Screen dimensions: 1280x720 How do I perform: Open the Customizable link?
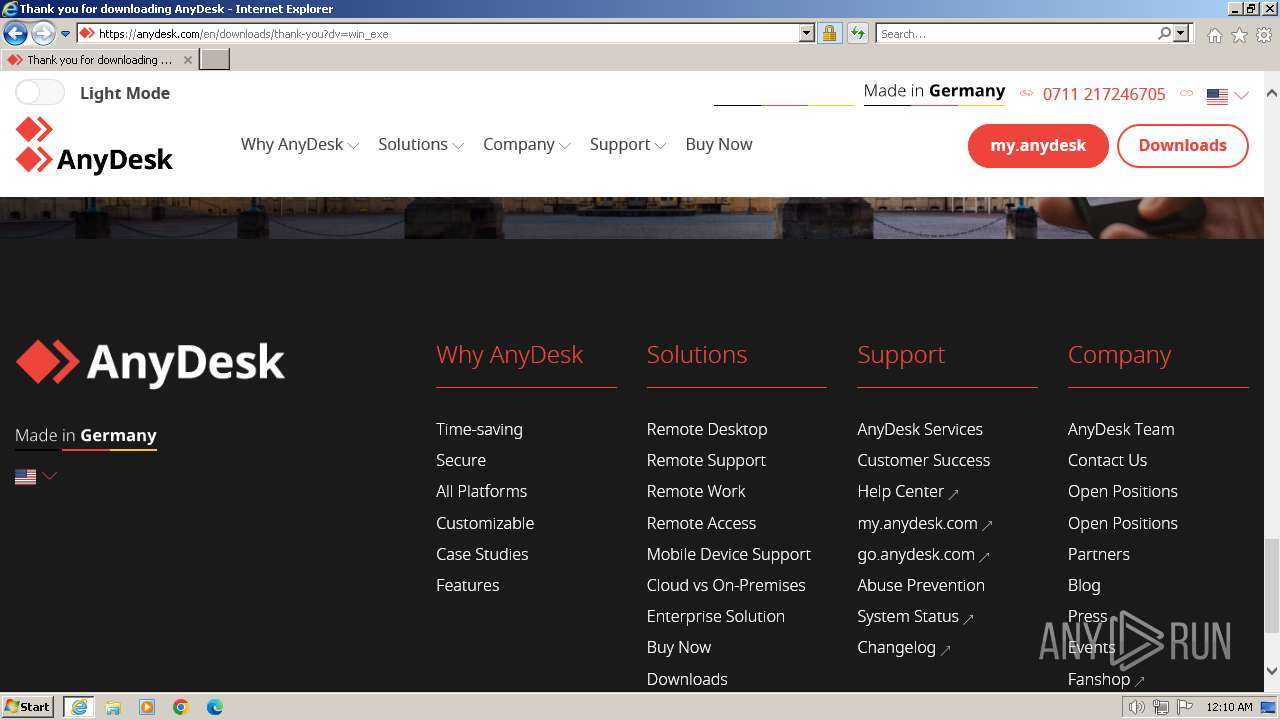coord(485,524)
